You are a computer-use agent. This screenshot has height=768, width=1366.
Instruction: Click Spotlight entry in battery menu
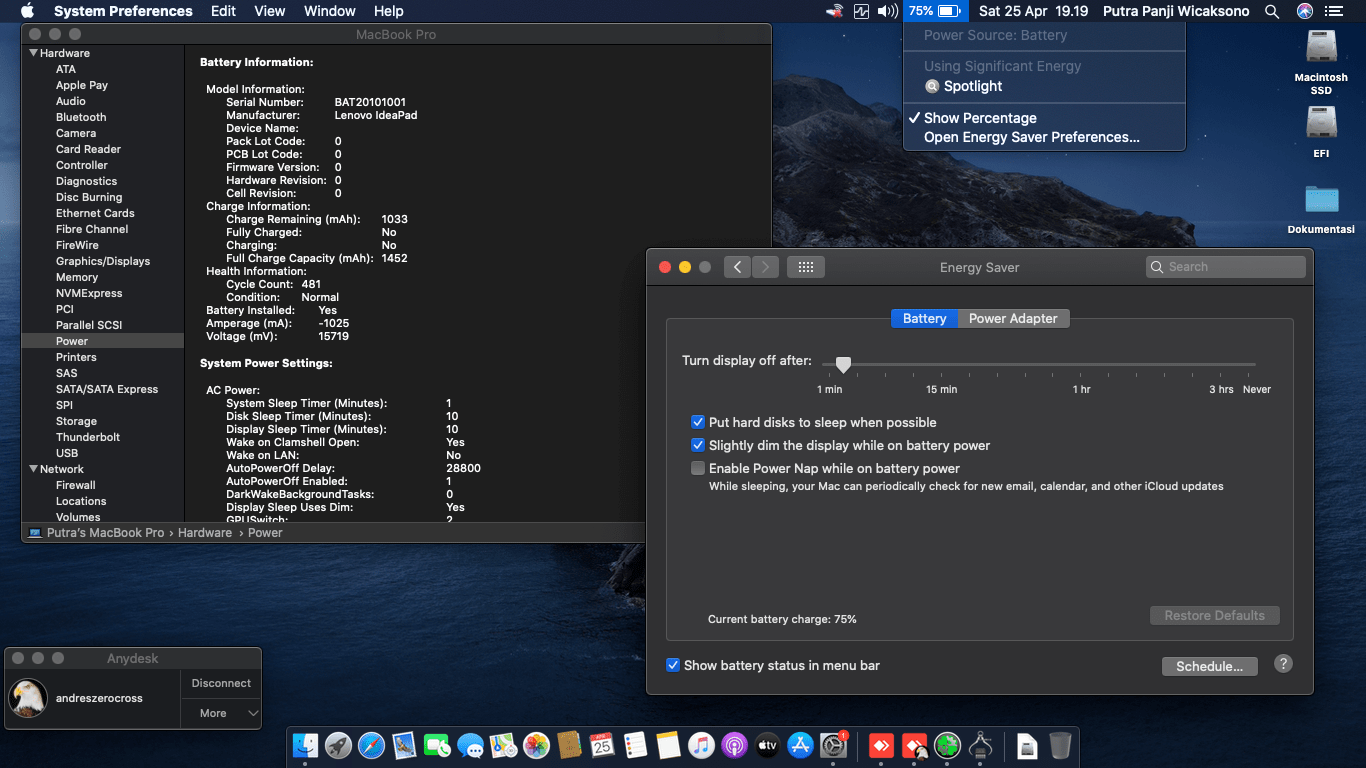tap(1044, 86)
